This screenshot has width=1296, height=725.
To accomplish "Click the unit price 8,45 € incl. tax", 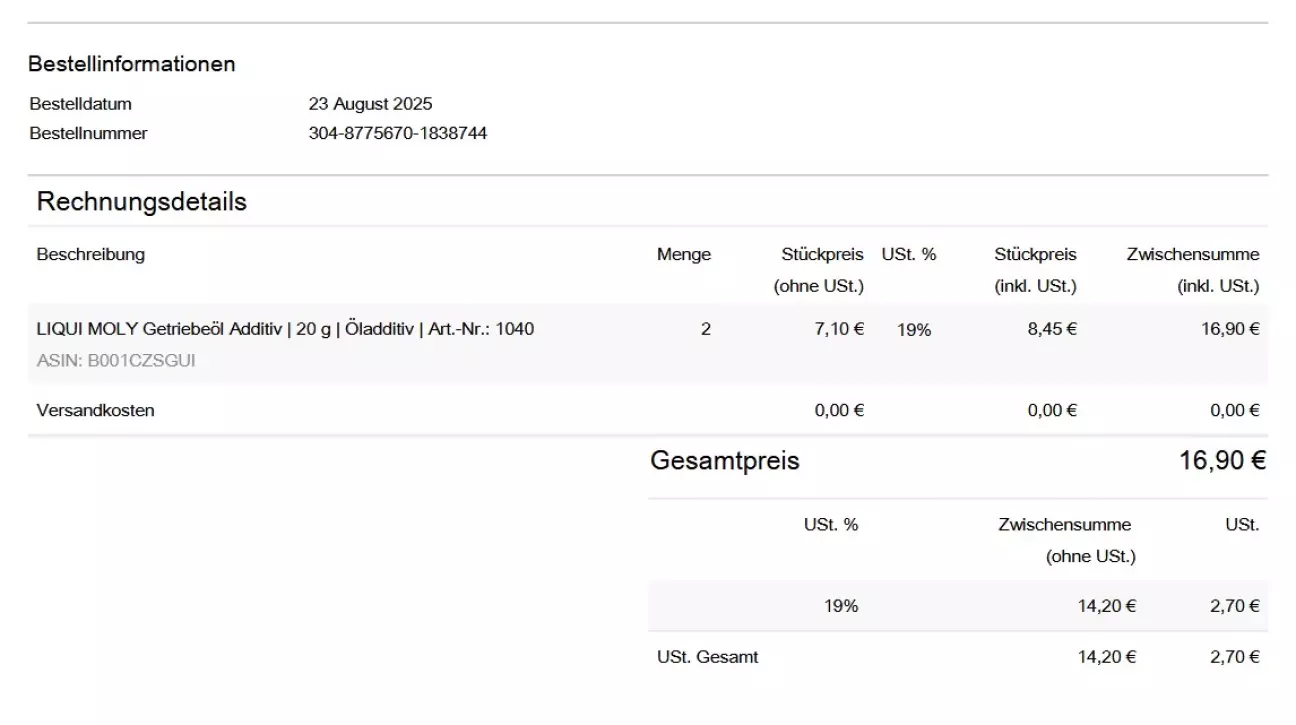I will 1052,329.
